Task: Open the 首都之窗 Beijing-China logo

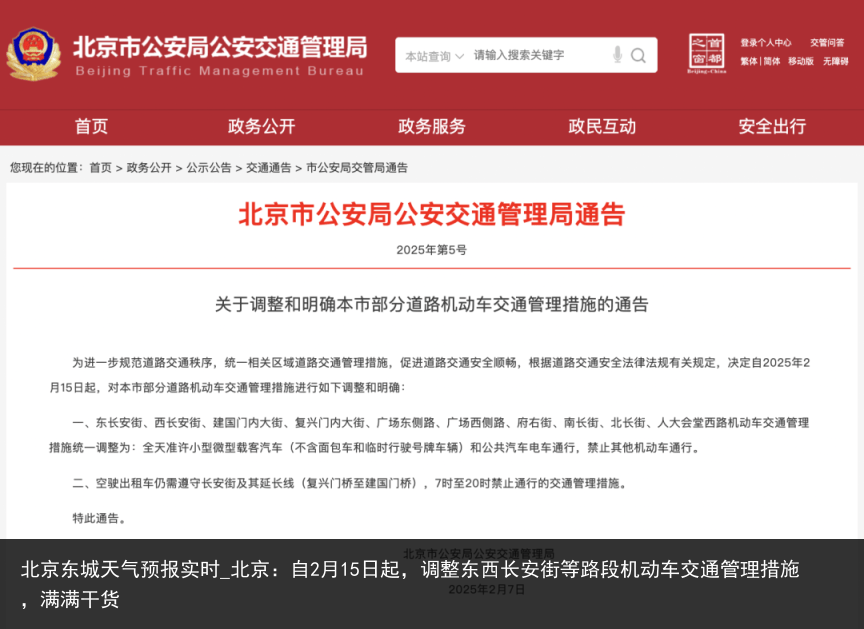Action: tap(706, 53)
